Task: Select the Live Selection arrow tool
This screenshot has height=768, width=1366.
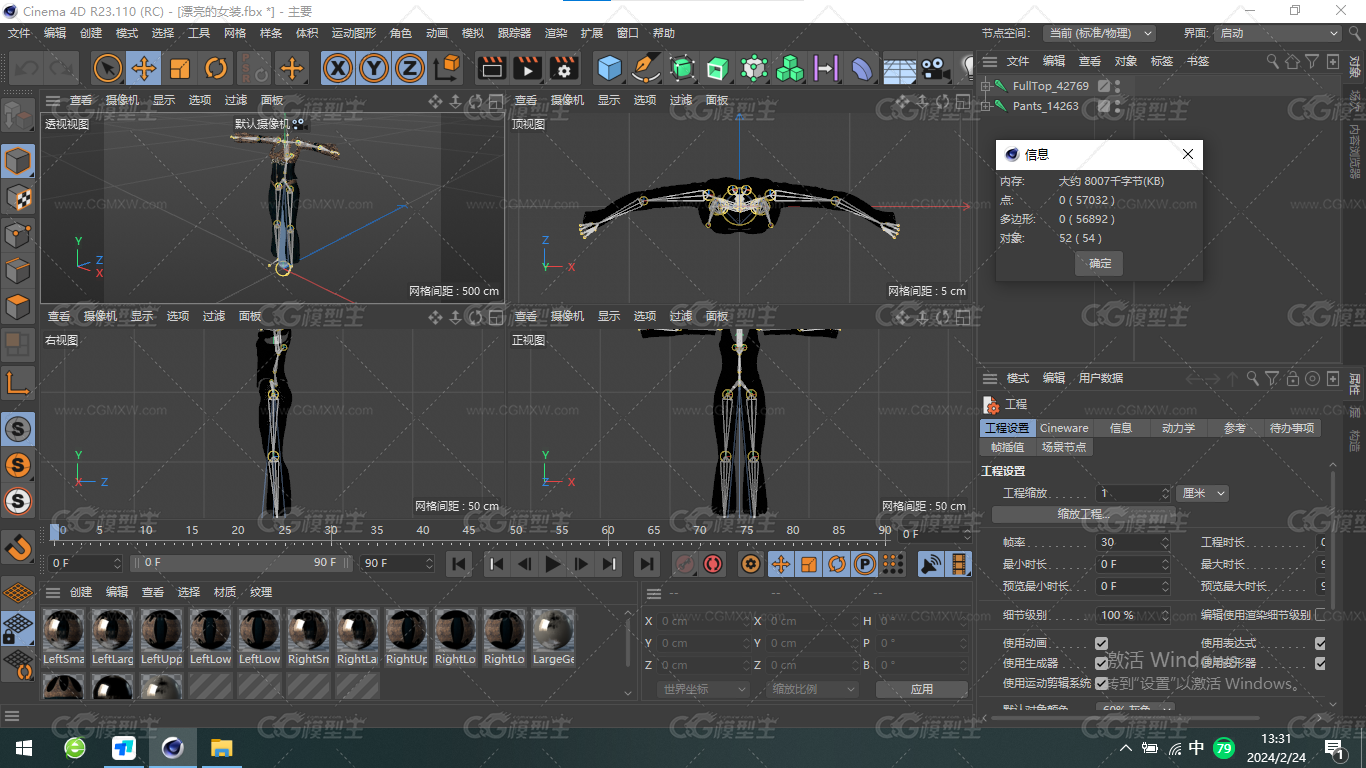Action: [108, 68]
